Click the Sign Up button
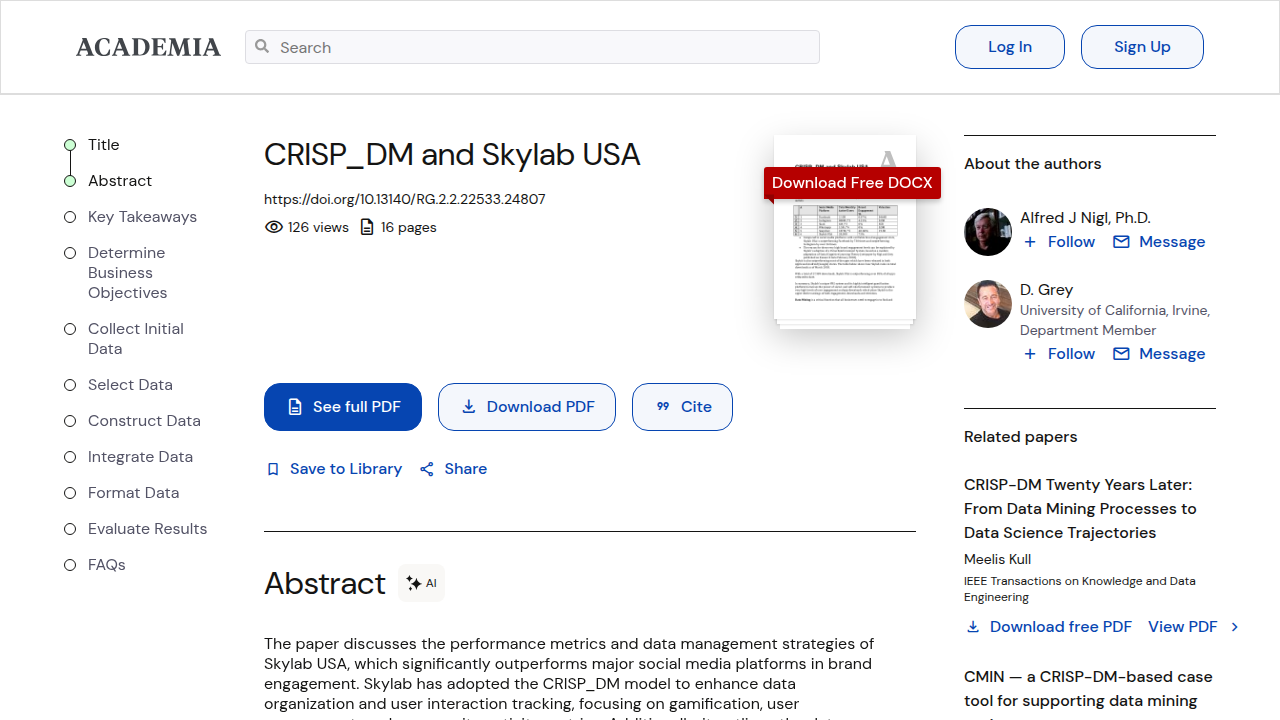 click(x=1142, y=47)
